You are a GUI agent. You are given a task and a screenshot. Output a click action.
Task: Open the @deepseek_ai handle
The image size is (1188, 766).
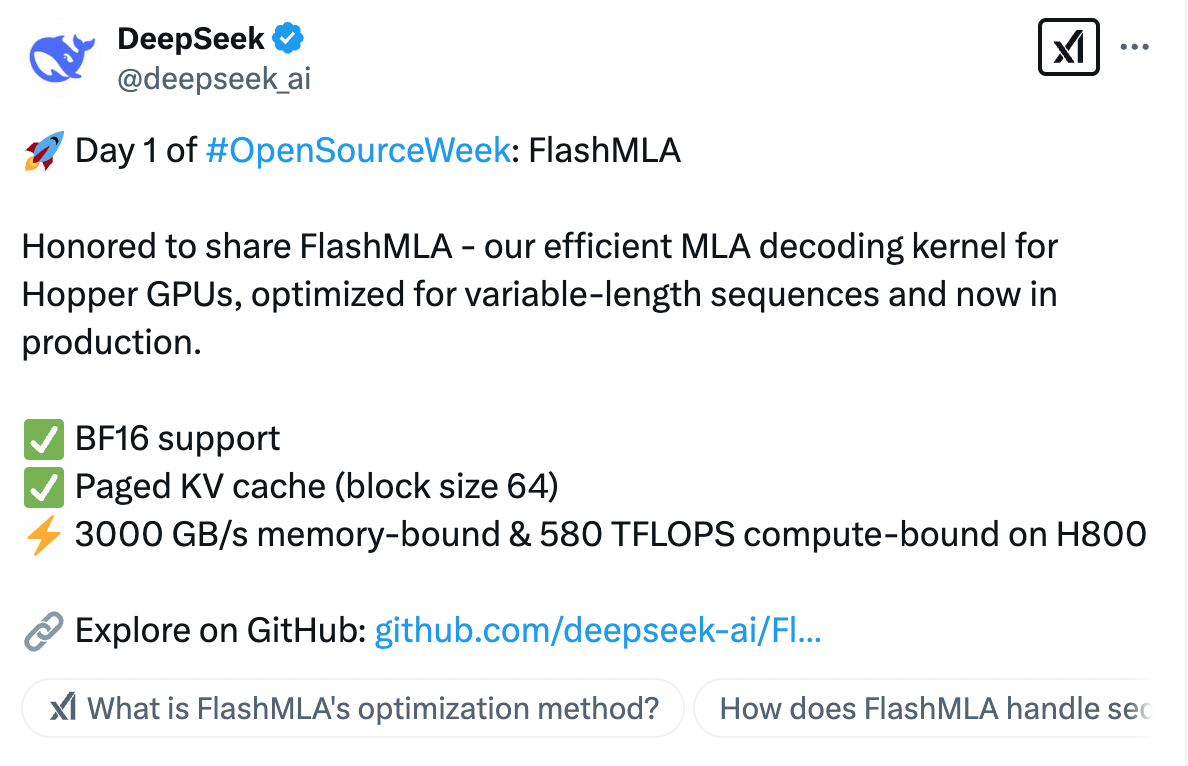[x=214, y=79]
